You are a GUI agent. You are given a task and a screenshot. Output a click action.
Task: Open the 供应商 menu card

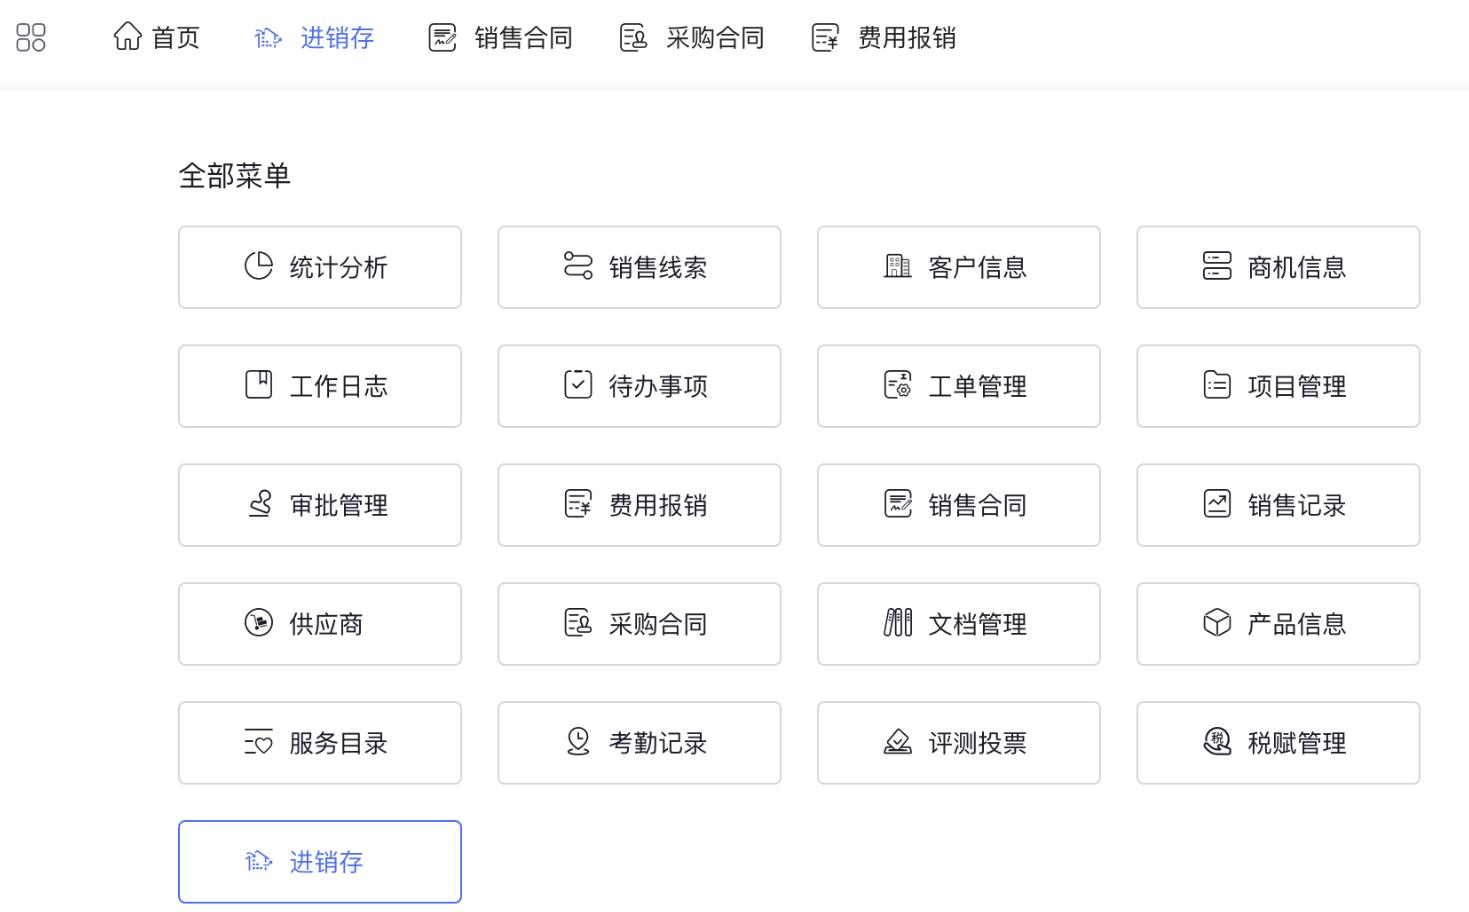click(x=320, y=624)
